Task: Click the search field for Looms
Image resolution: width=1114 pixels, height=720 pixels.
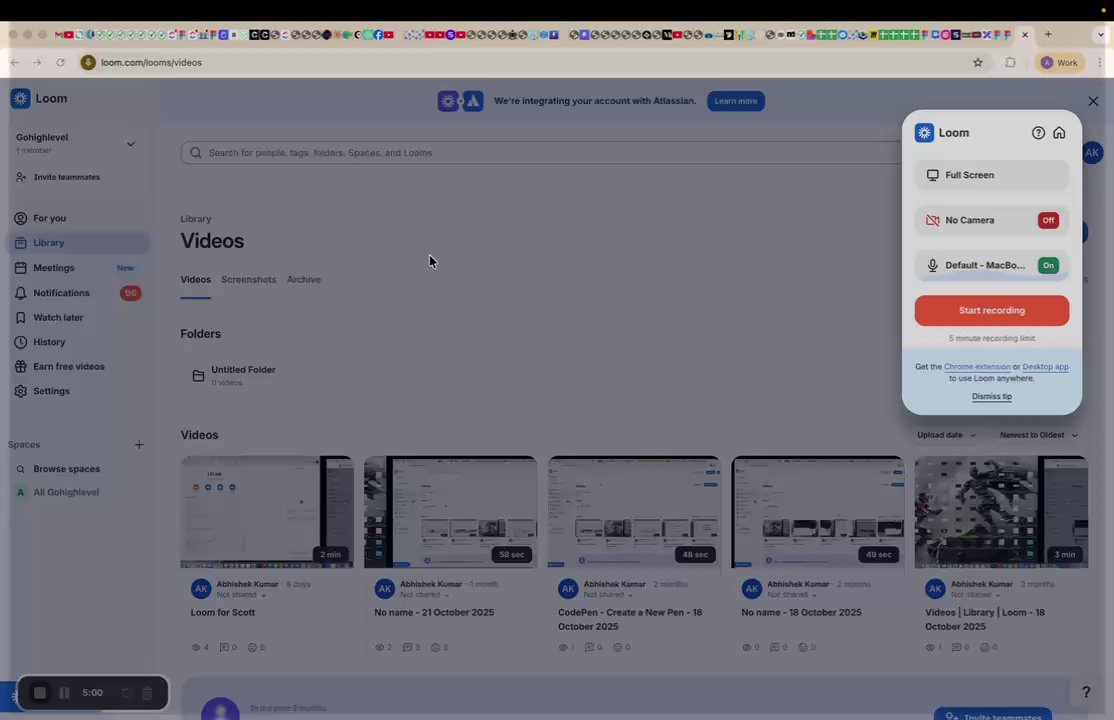Action: 540,153
